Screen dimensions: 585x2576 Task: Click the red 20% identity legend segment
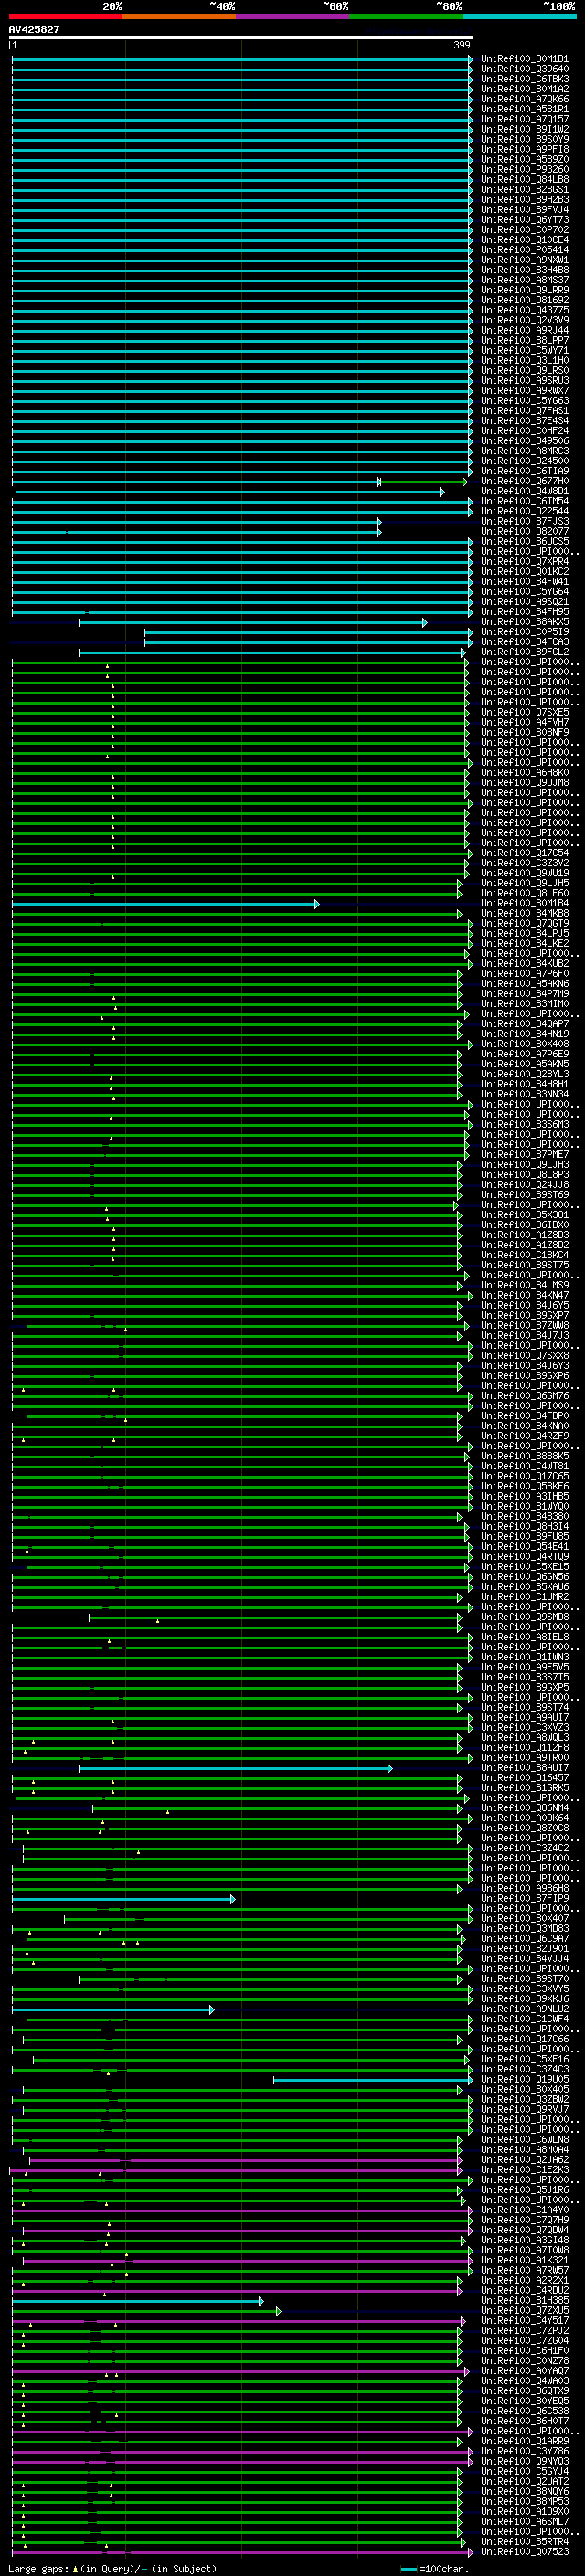(66, 16)
